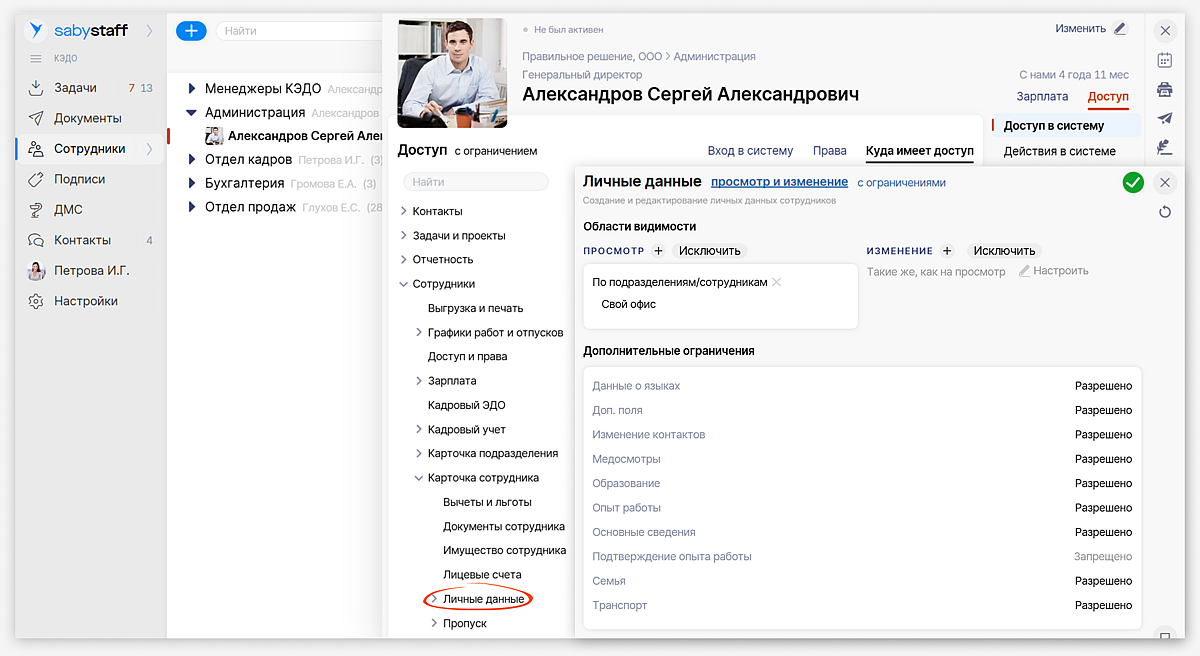The image size is (1200, 656).
Task: Click Исключить button under Изменение
Action: [x=1005, y=251]
